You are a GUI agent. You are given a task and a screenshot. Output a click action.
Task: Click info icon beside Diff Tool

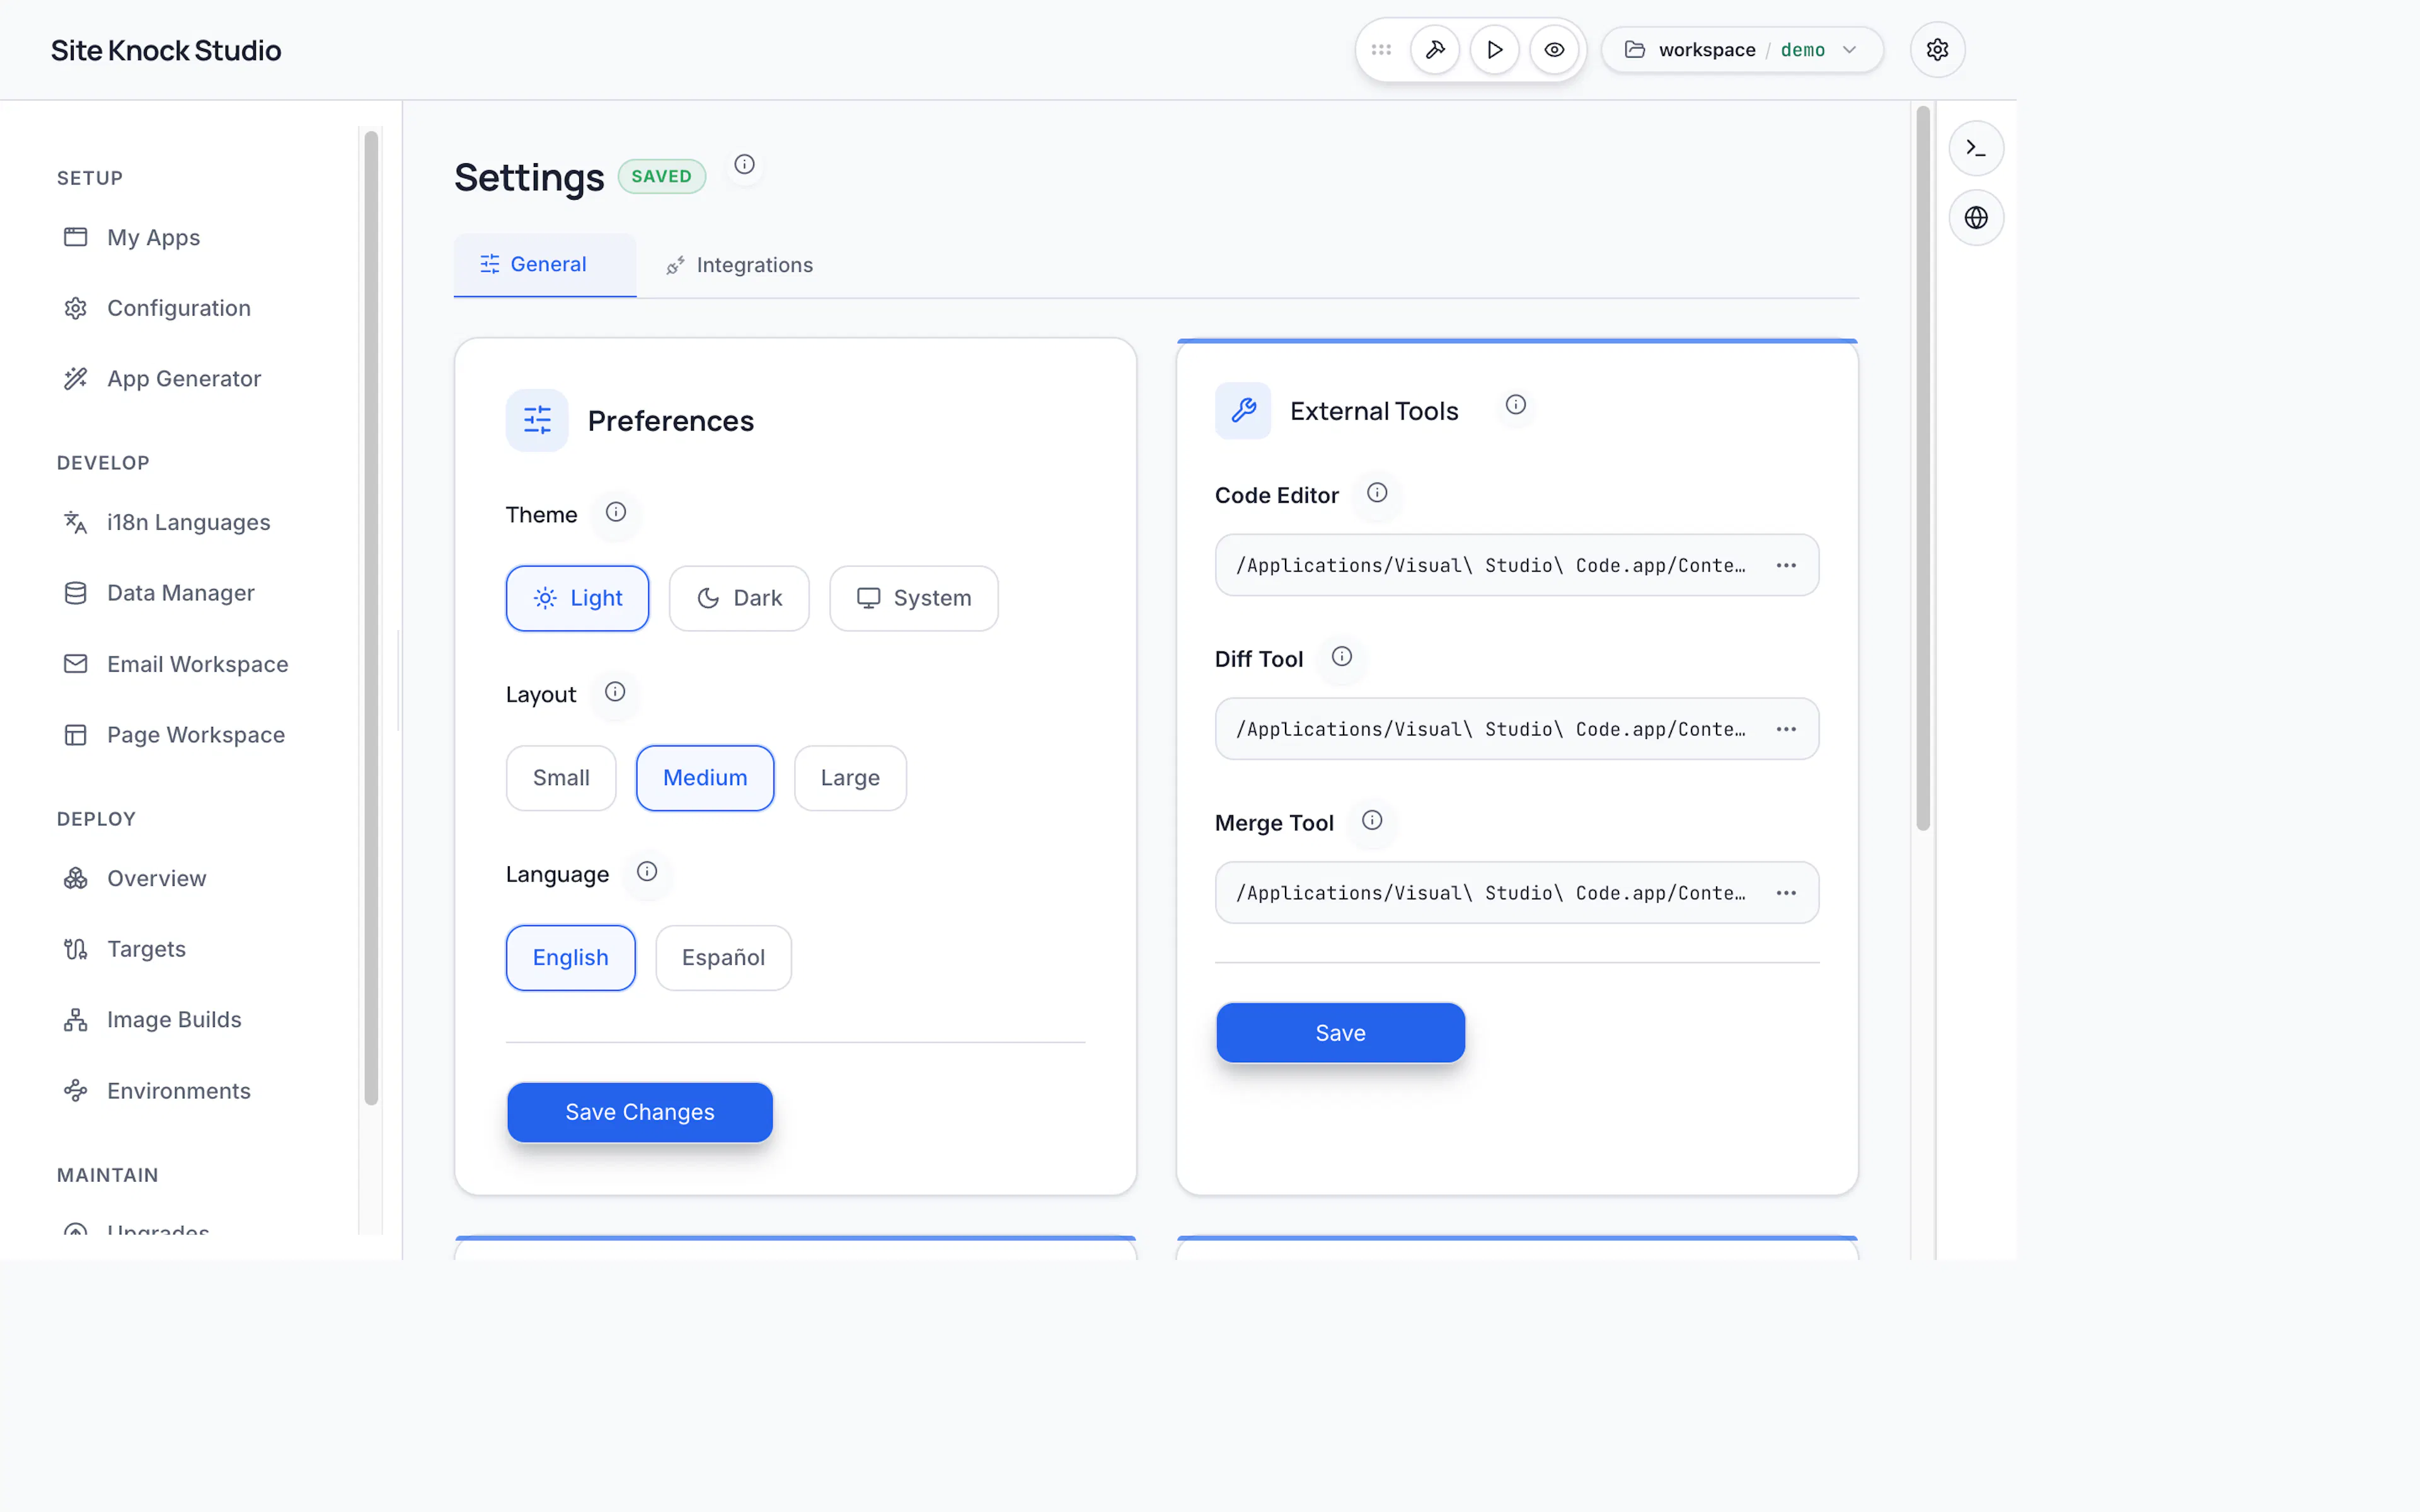1342,657
